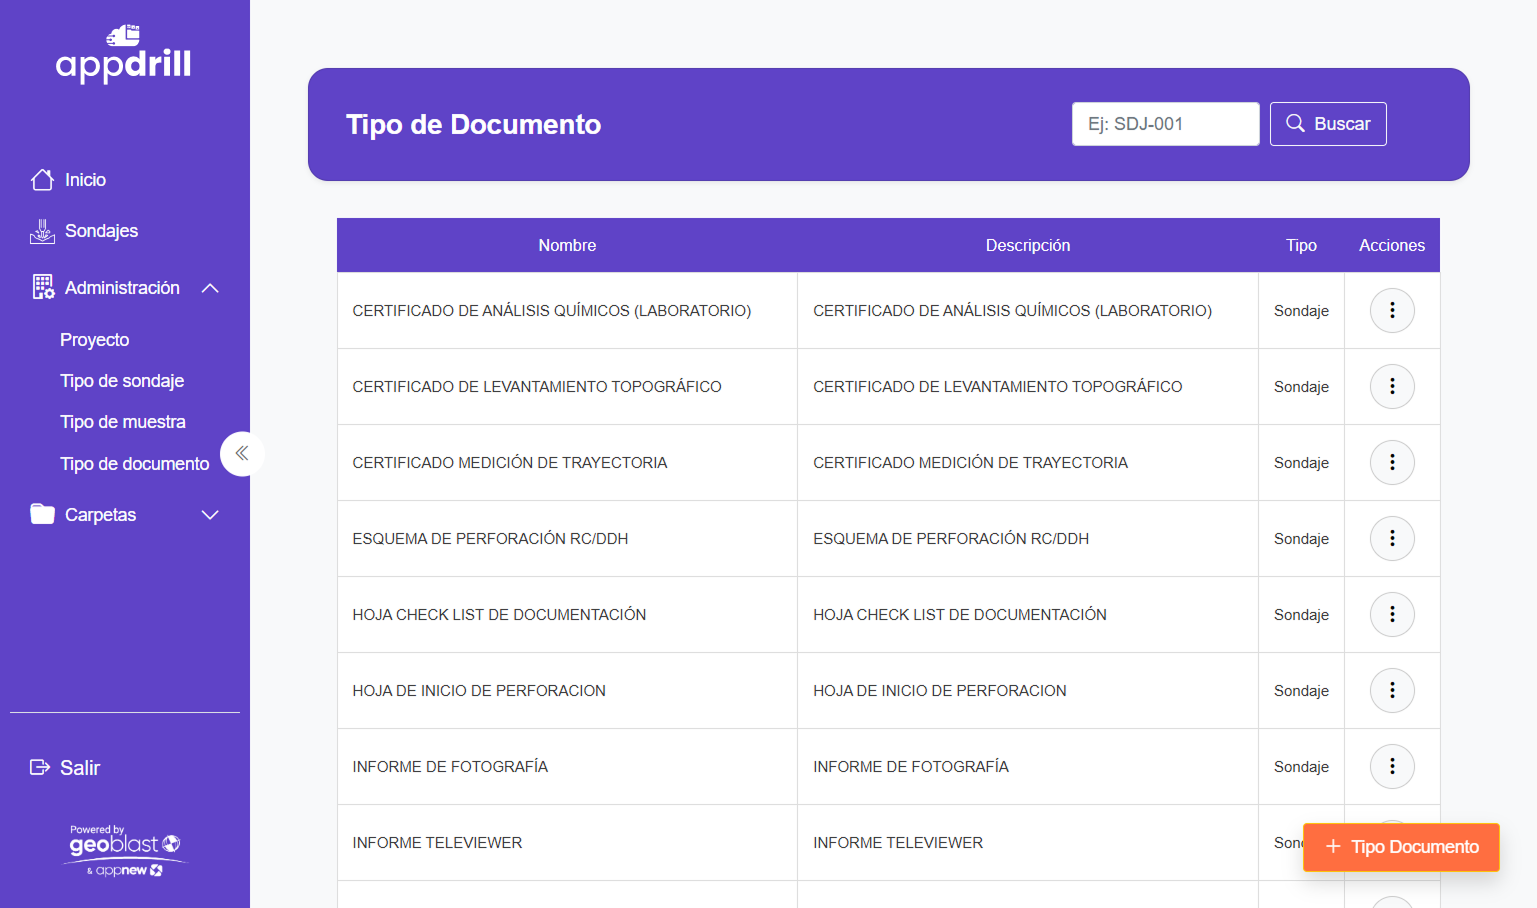Add a new Tipo Documento
Viewport: 1537px width, 908px height.
point(1401,847)
